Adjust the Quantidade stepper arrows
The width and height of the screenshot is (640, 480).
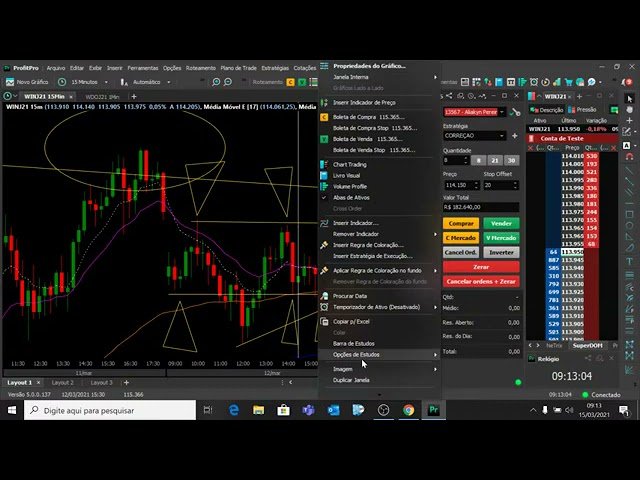click(466, 160)
